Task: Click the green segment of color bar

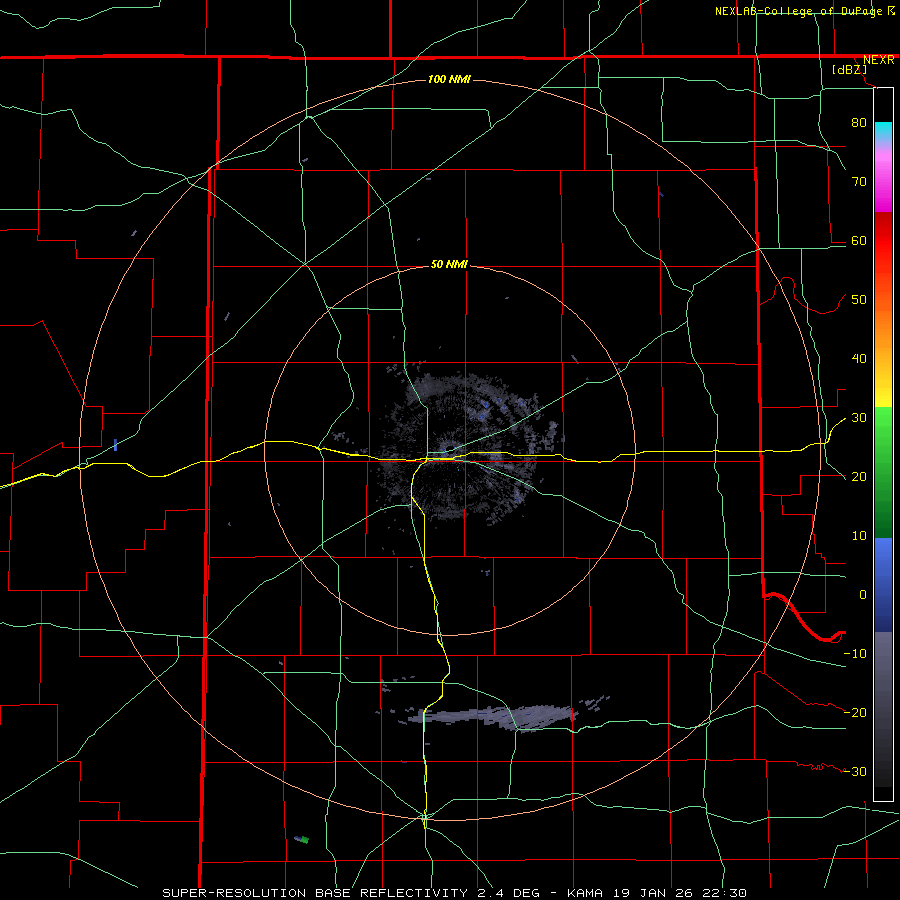Action: pos(883,472)
